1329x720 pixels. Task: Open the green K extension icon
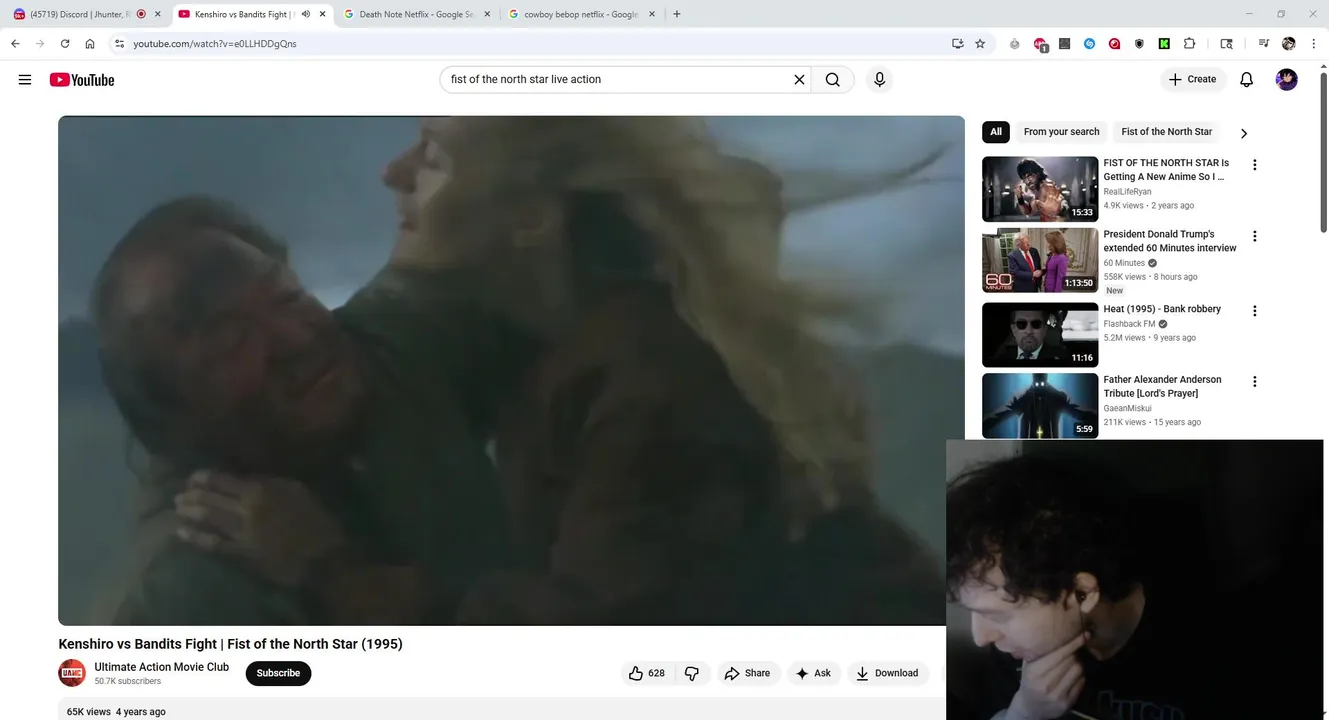pyautogui.click(x=1164, y=44)
